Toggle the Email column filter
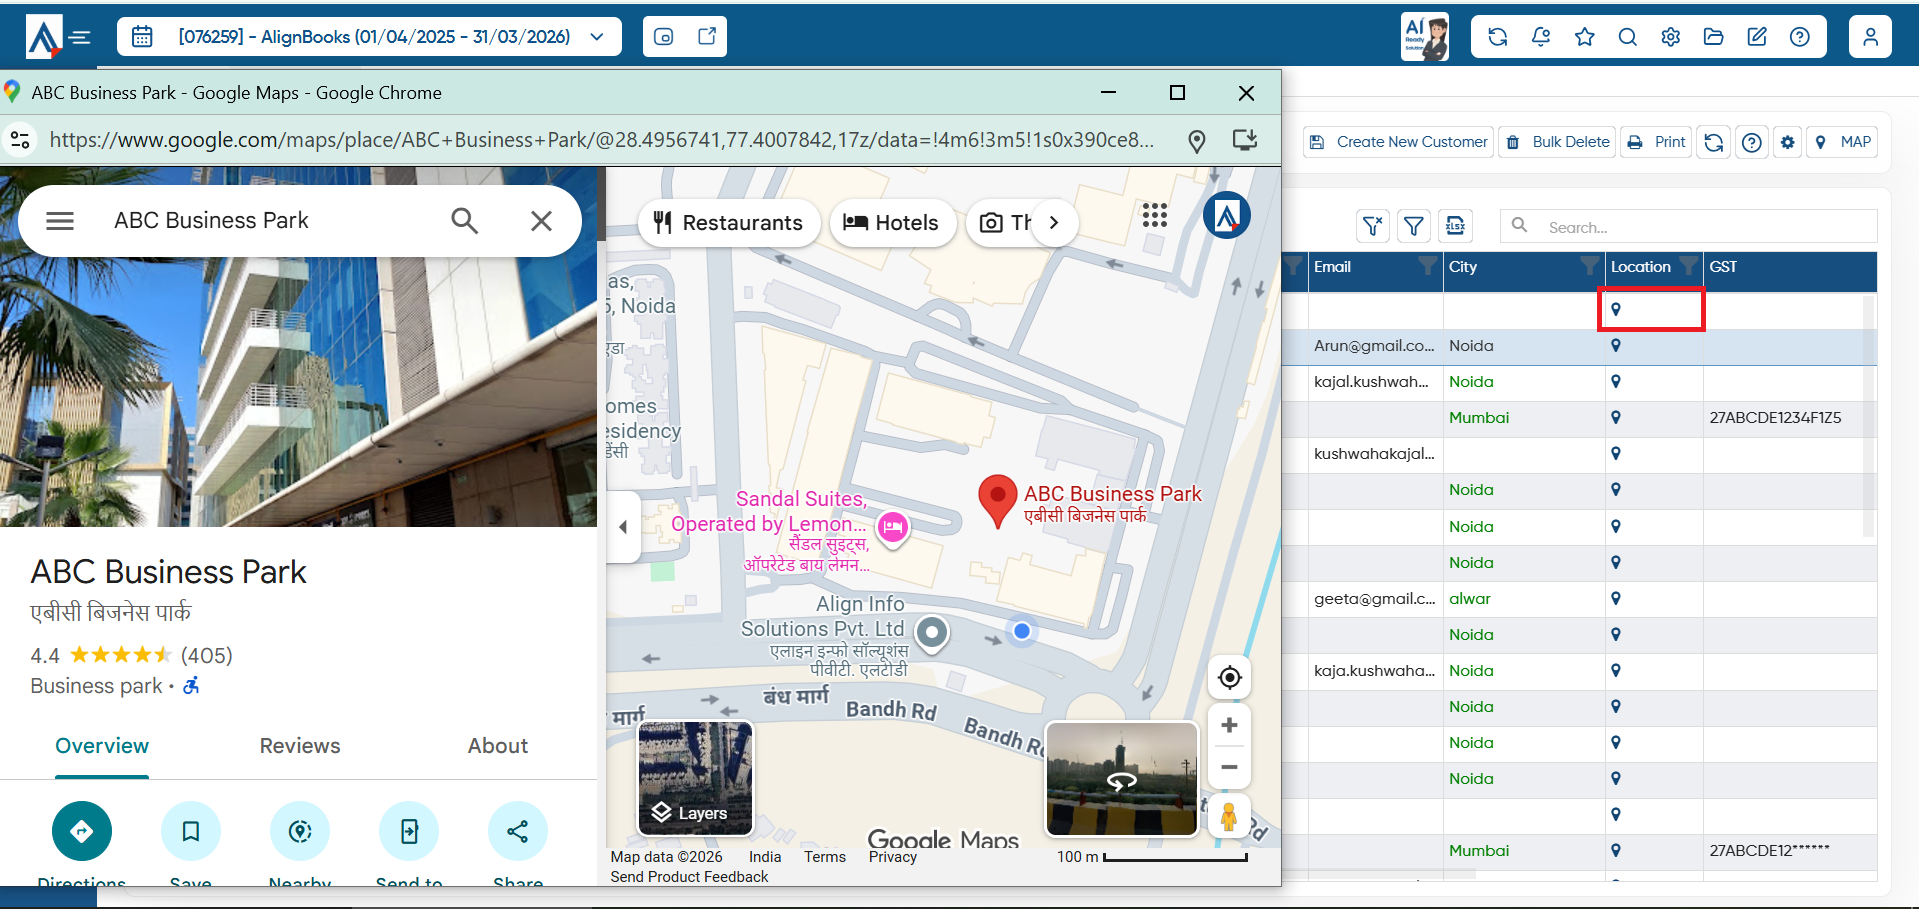 (x=1428, y=266)
